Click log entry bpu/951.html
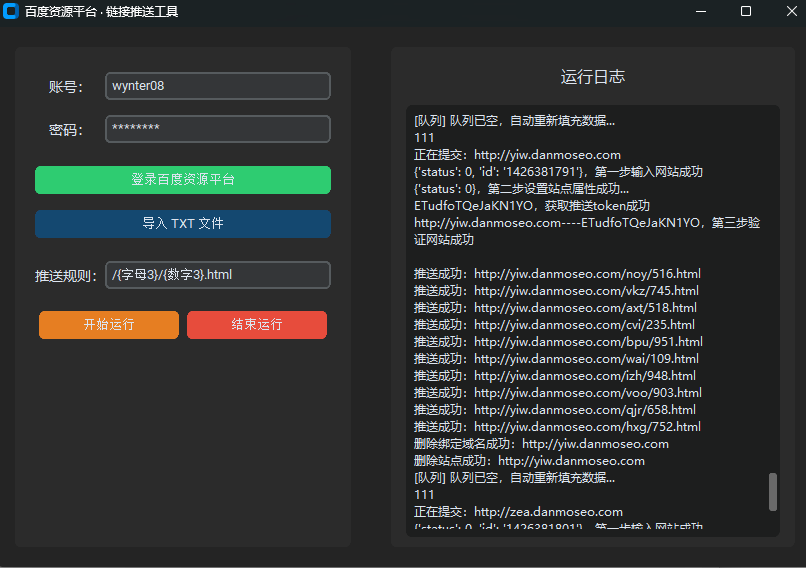The height and width of the screenshot is (568, 806). click(558, 341)
